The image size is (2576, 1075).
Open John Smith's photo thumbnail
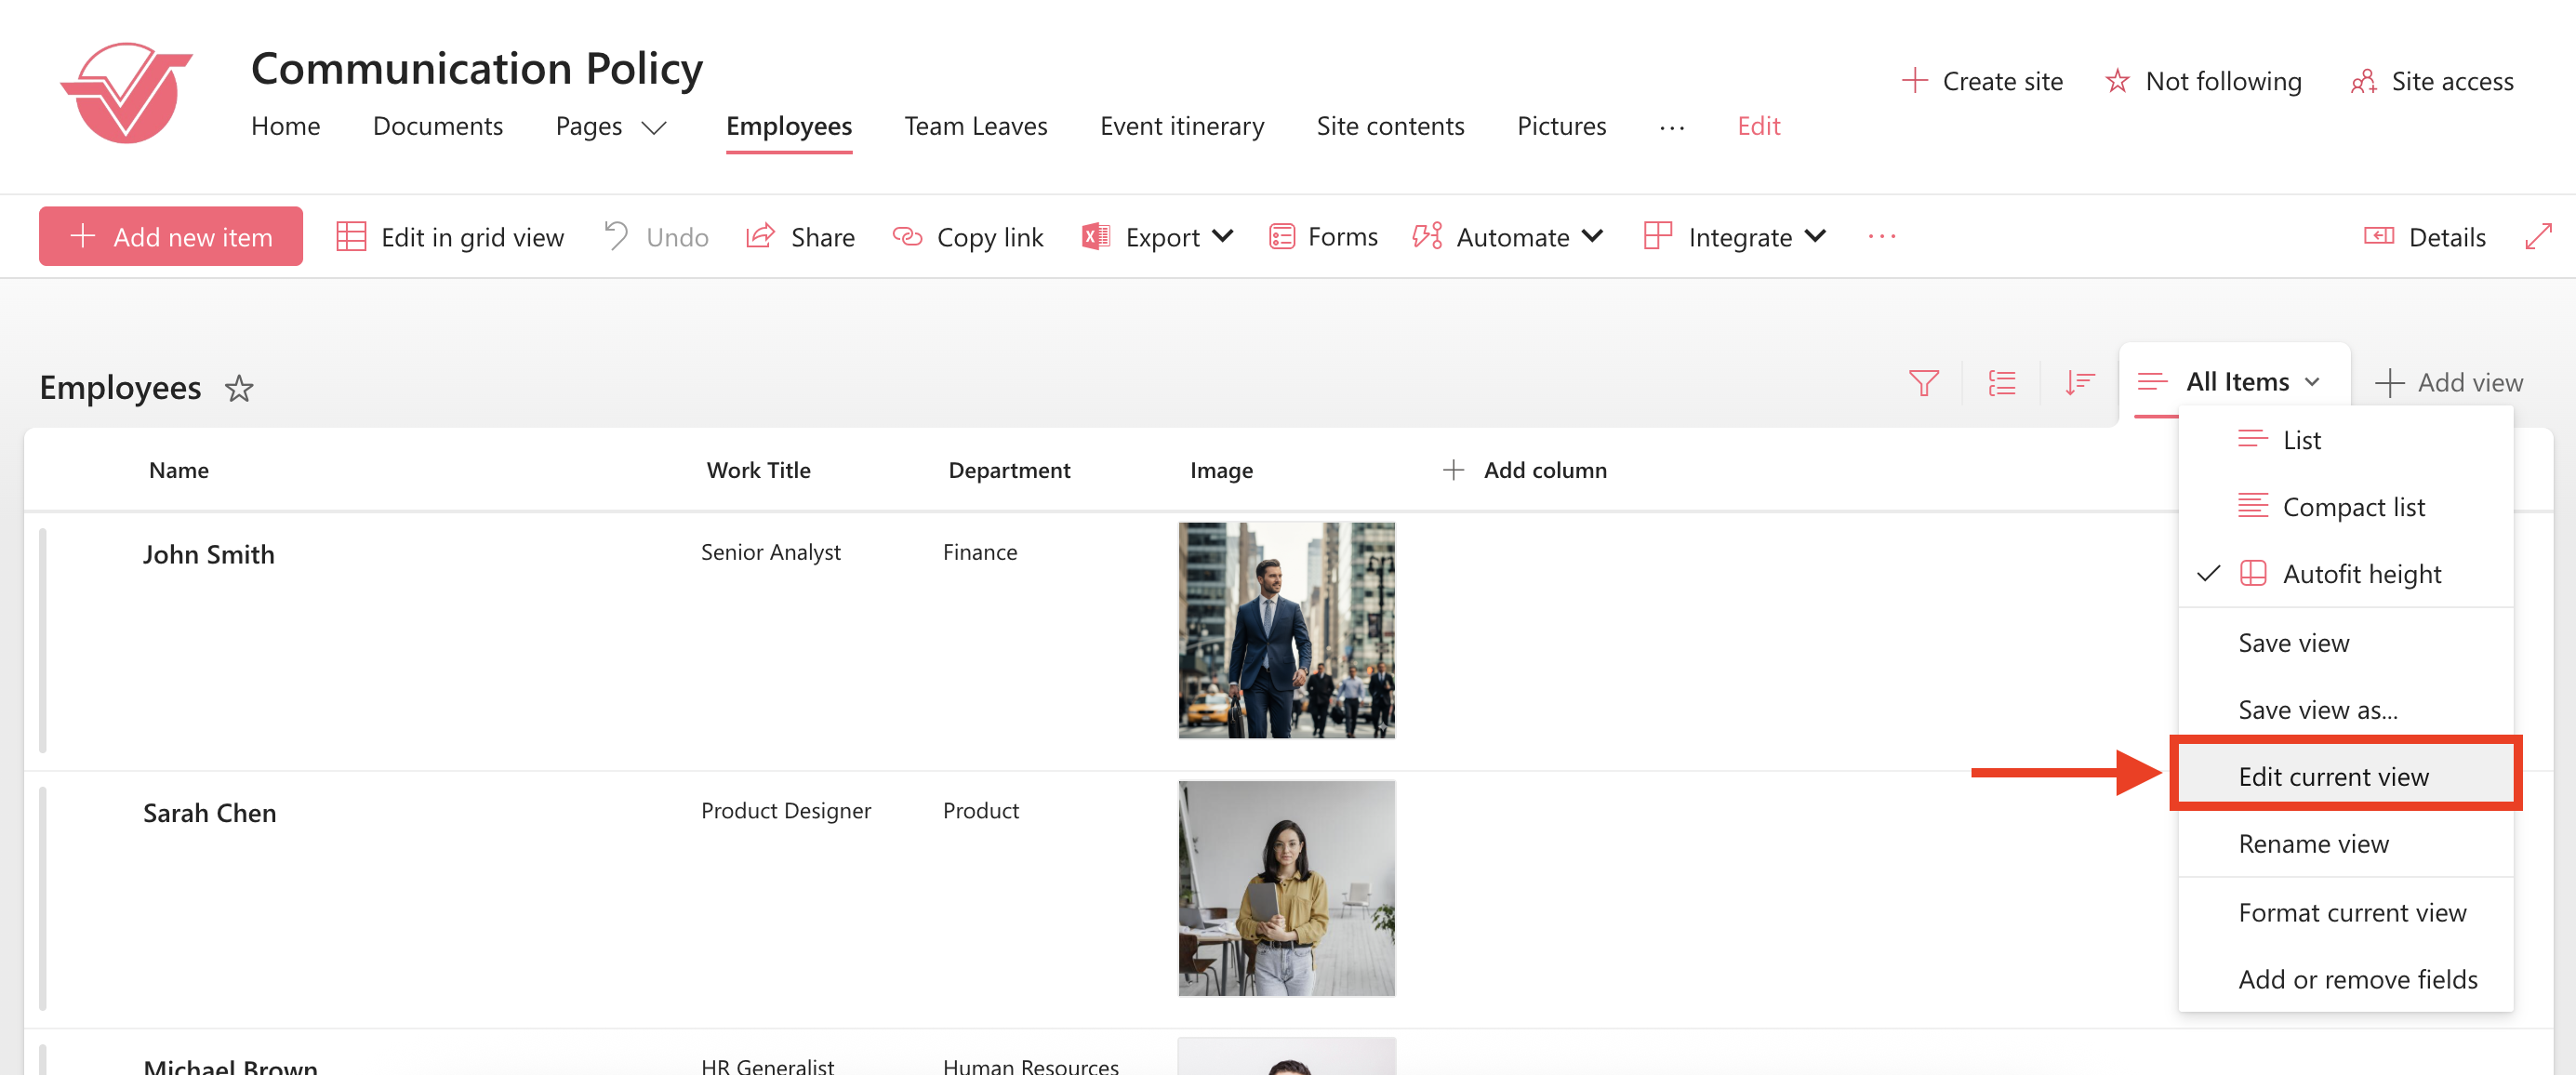coord(1286,630)
